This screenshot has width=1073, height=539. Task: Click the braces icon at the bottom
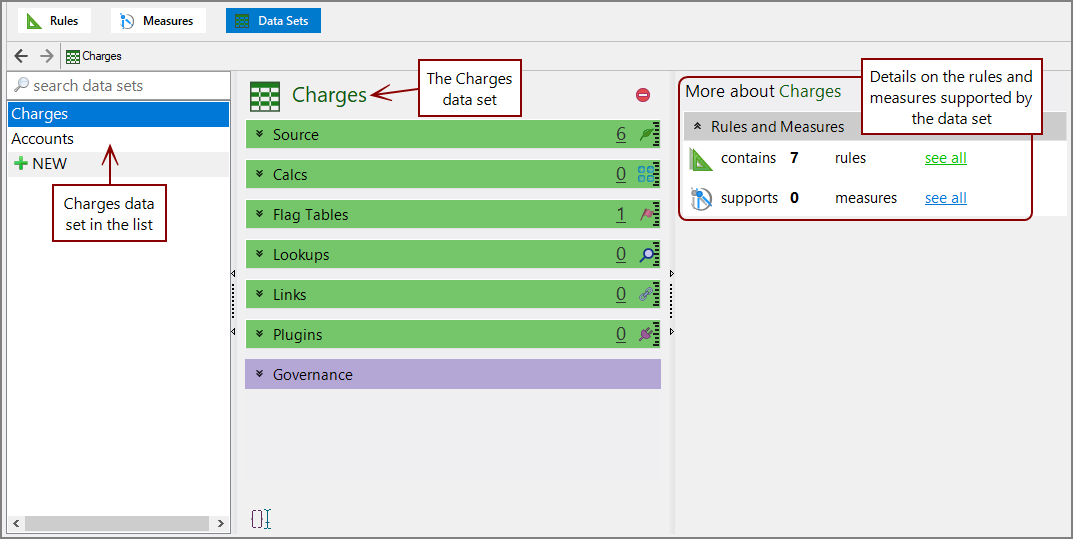261,519
